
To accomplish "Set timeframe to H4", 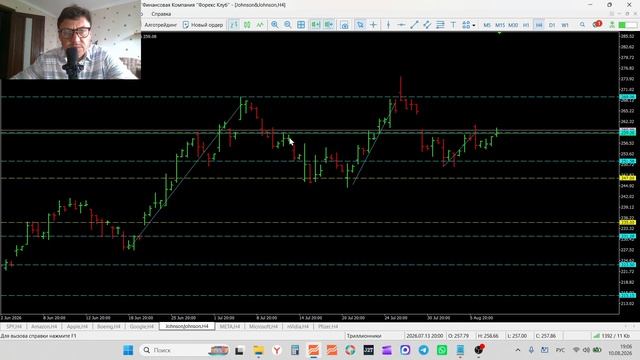I will [x=539, y=25].
